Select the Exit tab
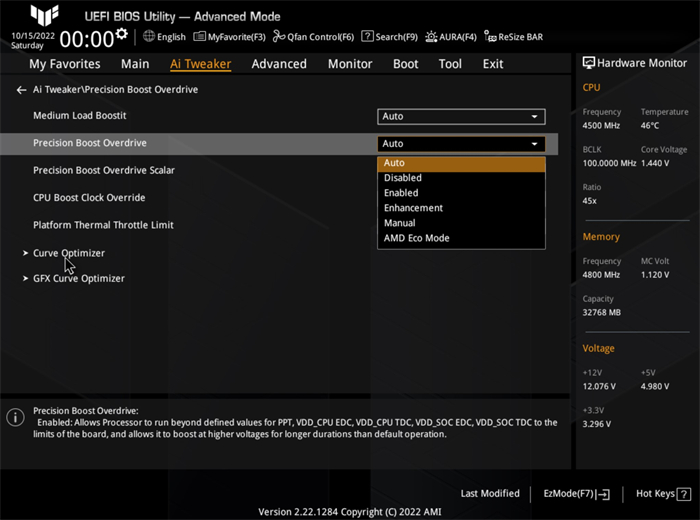Viewport: 700px width, 520px height. pyautogui.click(x=493, y=64)
